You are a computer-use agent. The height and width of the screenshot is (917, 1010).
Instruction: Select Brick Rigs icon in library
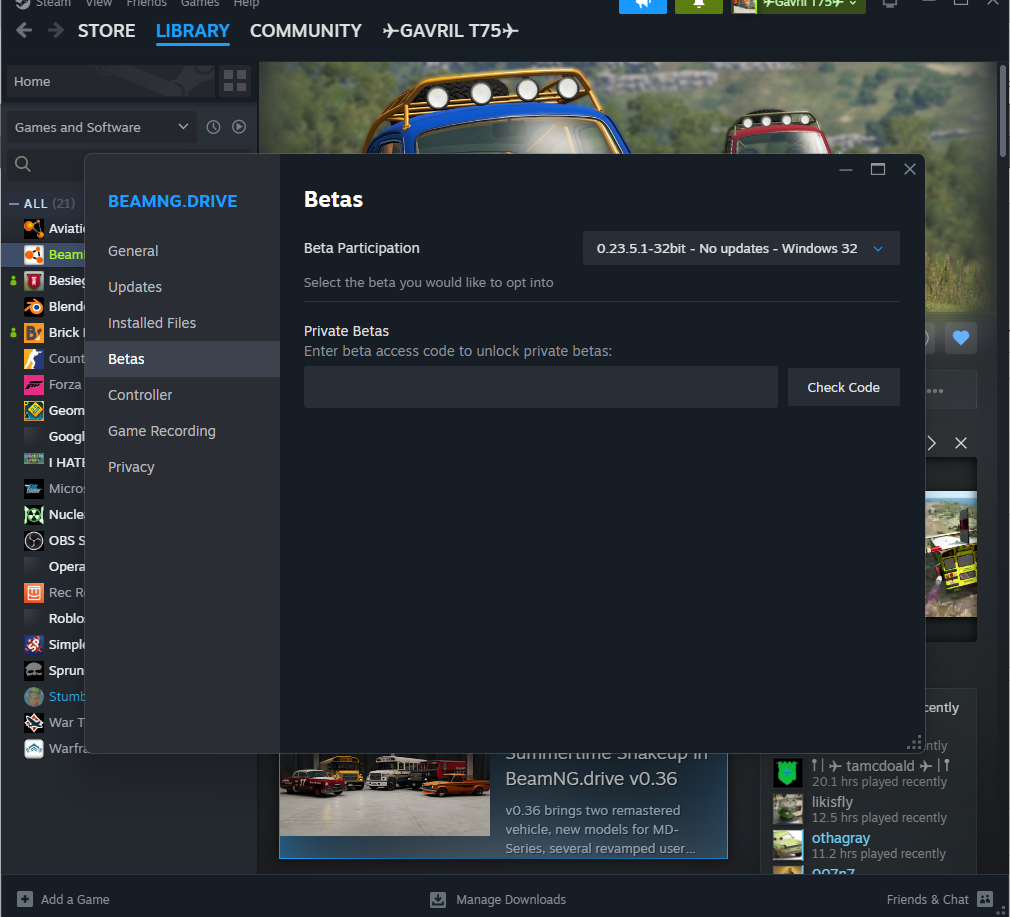pos(33,332)
